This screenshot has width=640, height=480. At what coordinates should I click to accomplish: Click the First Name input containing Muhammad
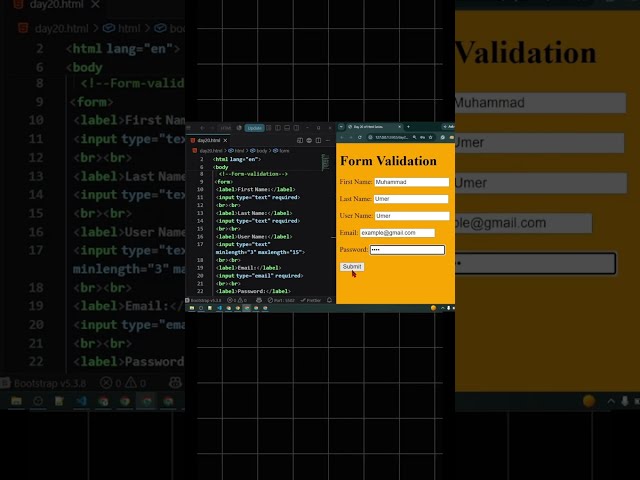tap(412, 182)
